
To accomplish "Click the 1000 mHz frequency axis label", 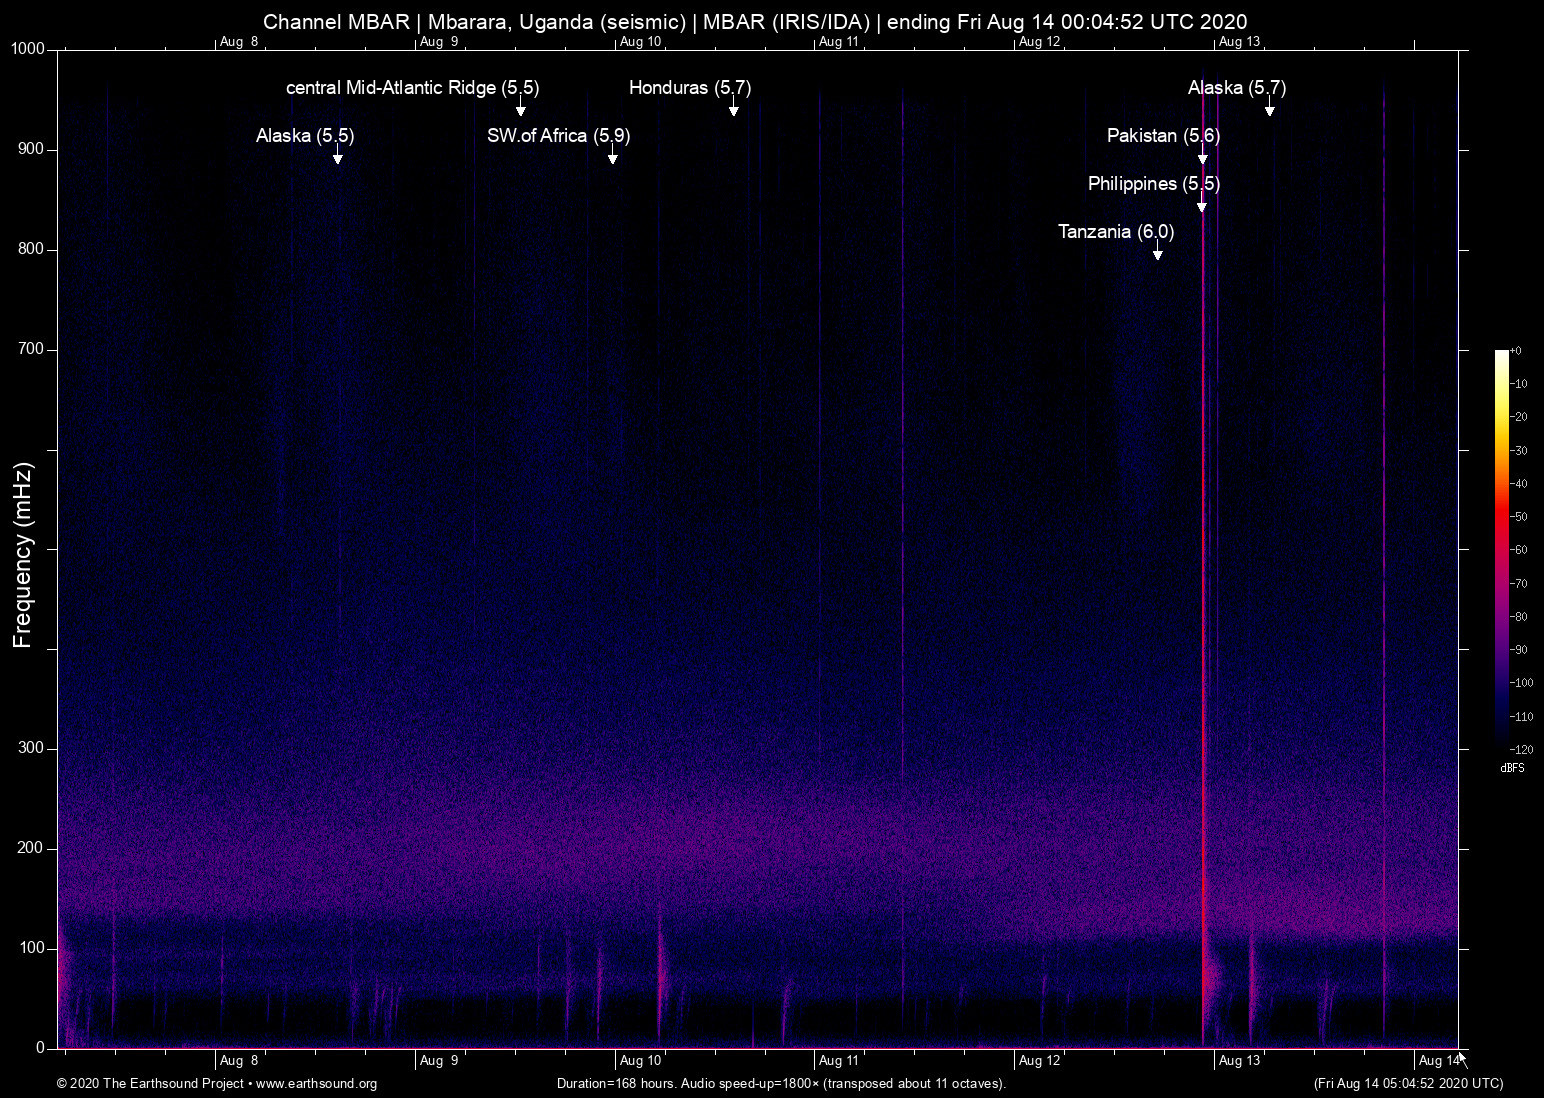I will click(x=28, y=49).
